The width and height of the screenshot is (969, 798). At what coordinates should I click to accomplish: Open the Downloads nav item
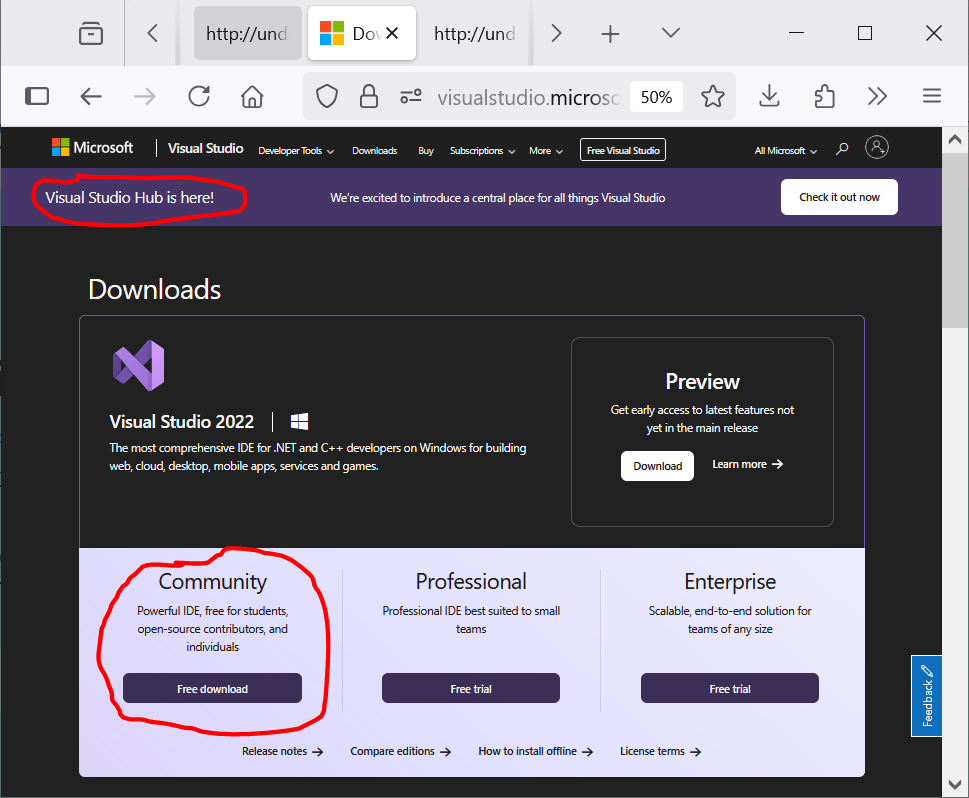click(374, 151)
